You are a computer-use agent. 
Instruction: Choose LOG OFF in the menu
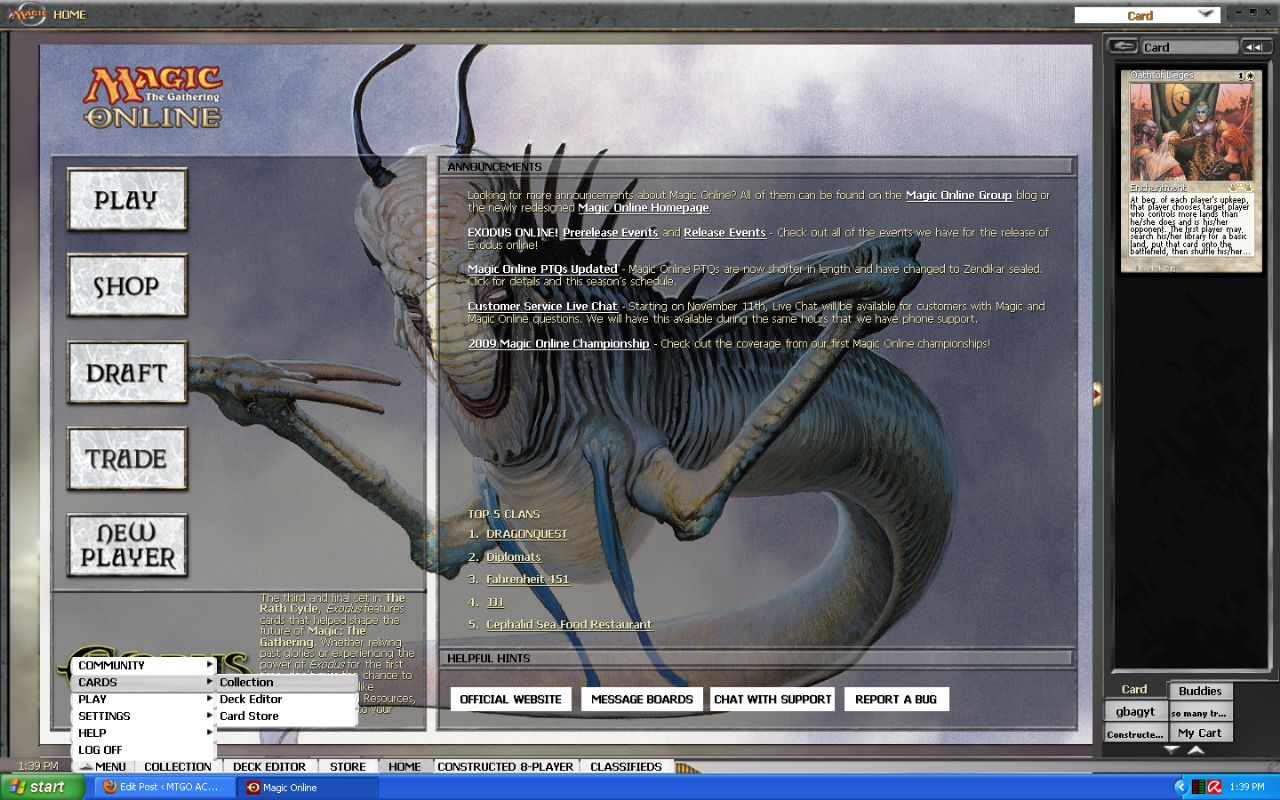click(x=100, y=750)
